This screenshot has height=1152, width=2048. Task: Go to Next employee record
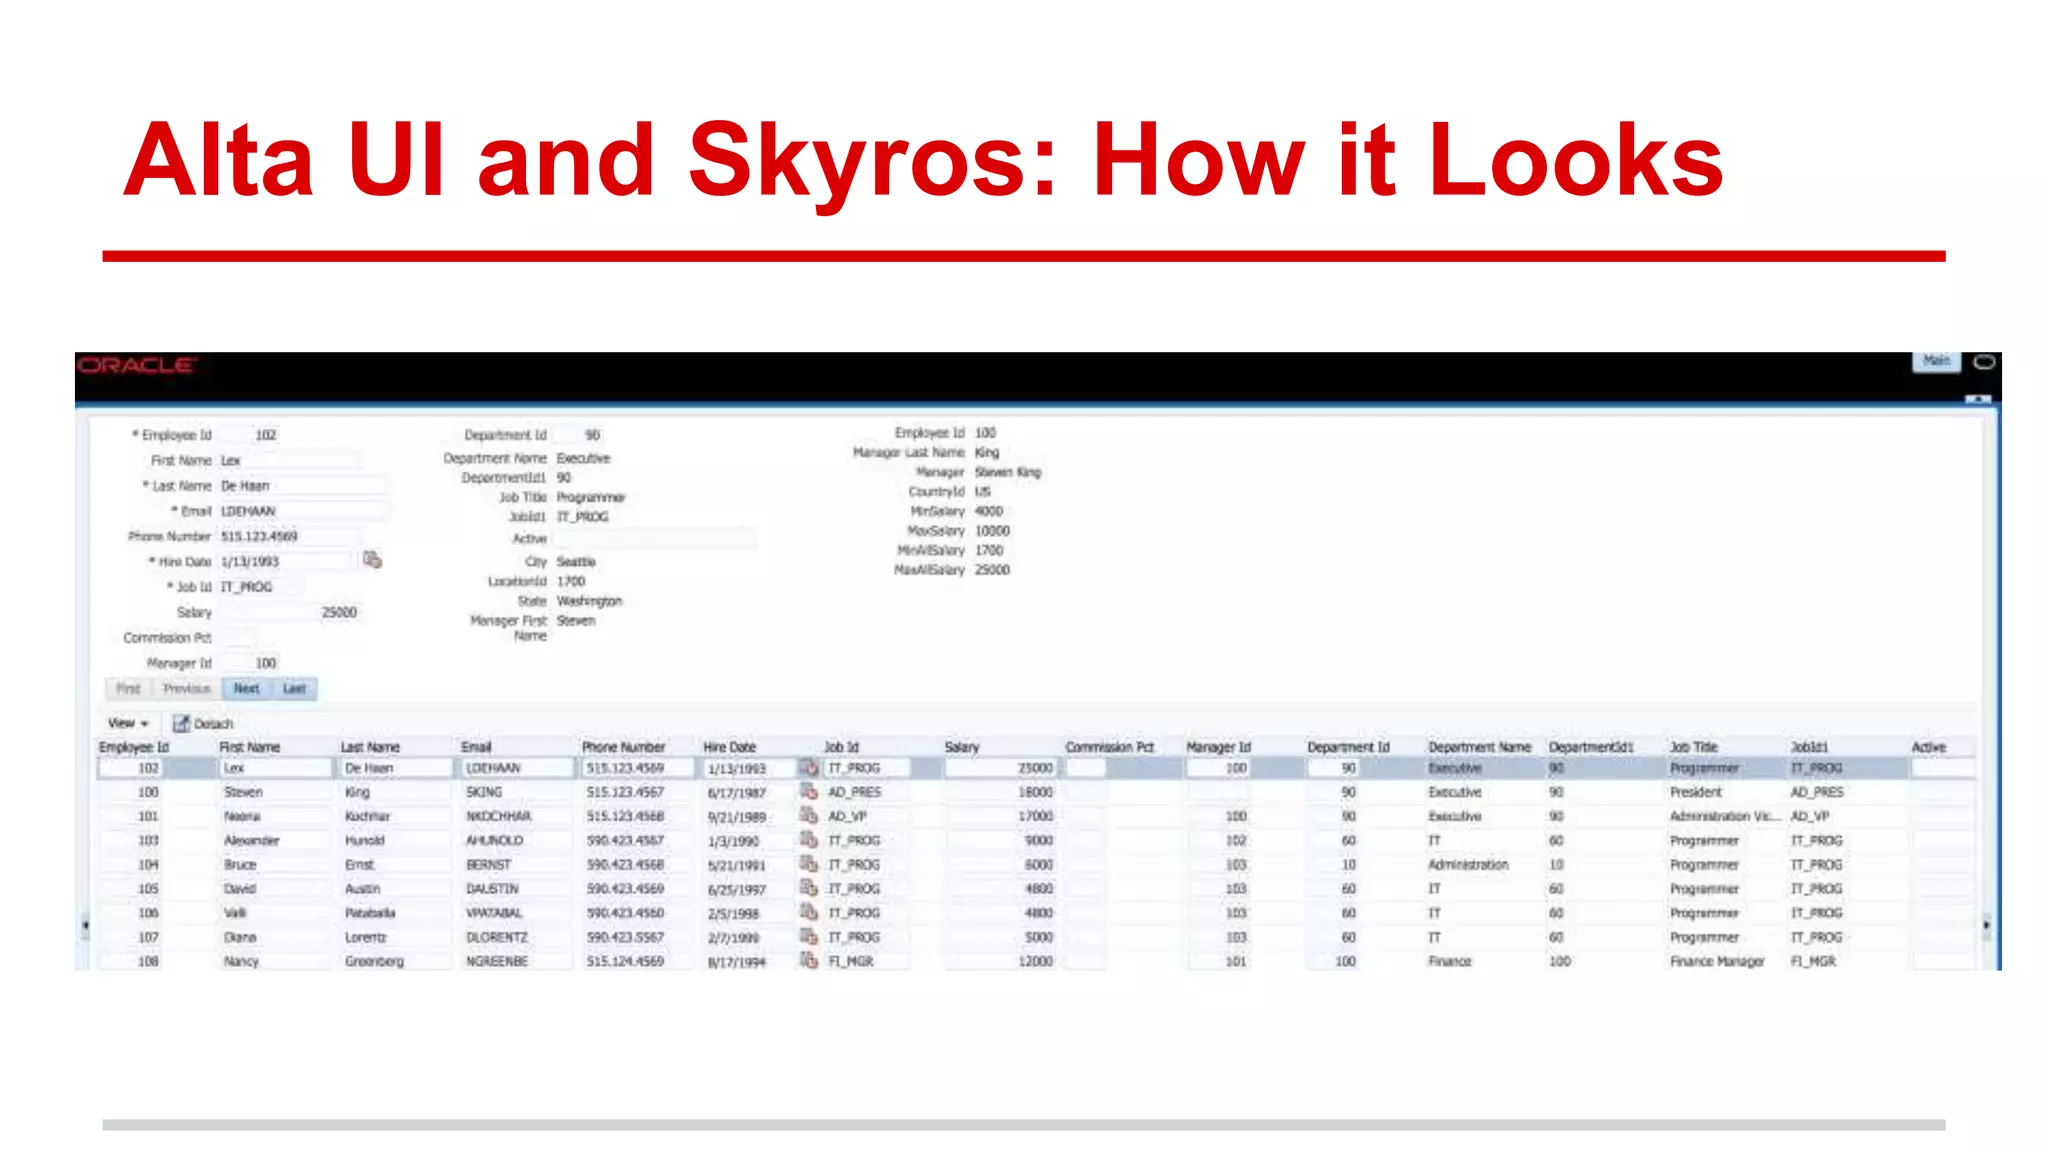(x=246, y=688)
